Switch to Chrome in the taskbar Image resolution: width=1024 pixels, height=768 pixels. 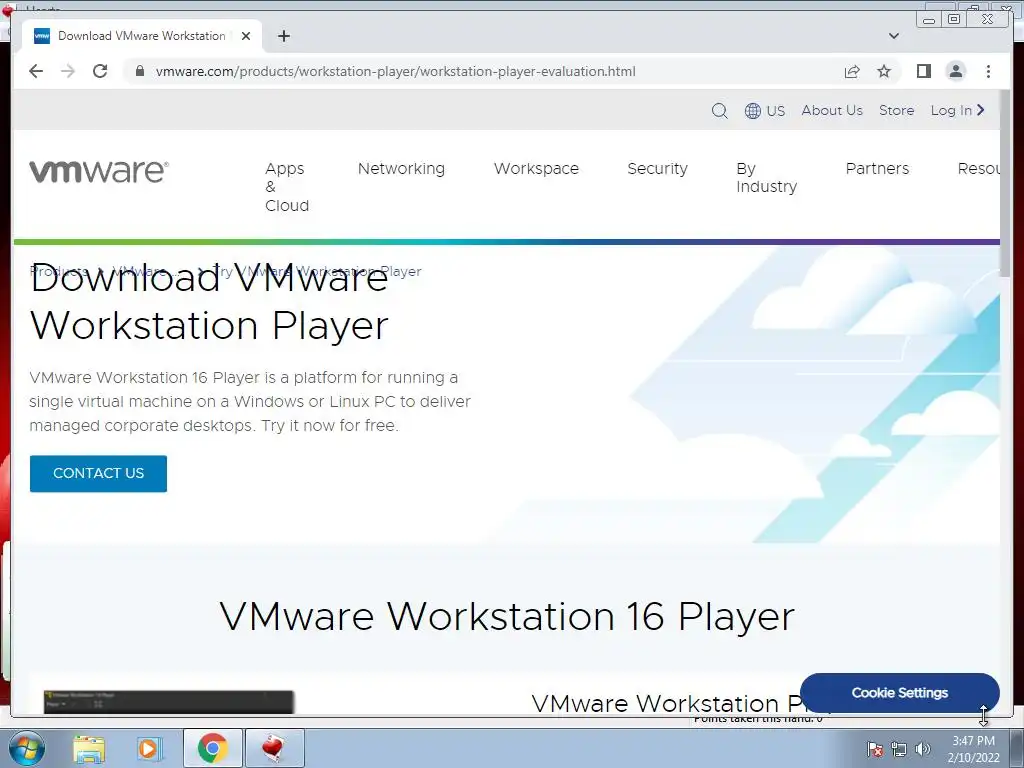pyautogui.click(x=213, y=748)
